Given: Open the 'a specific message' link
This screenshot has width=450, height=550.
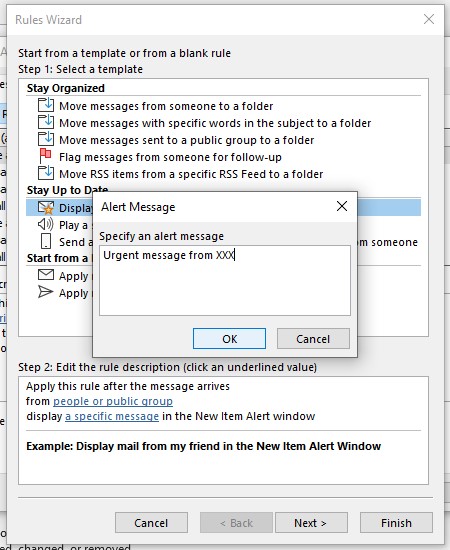Looking at the screenshot, I should (112, 416).
